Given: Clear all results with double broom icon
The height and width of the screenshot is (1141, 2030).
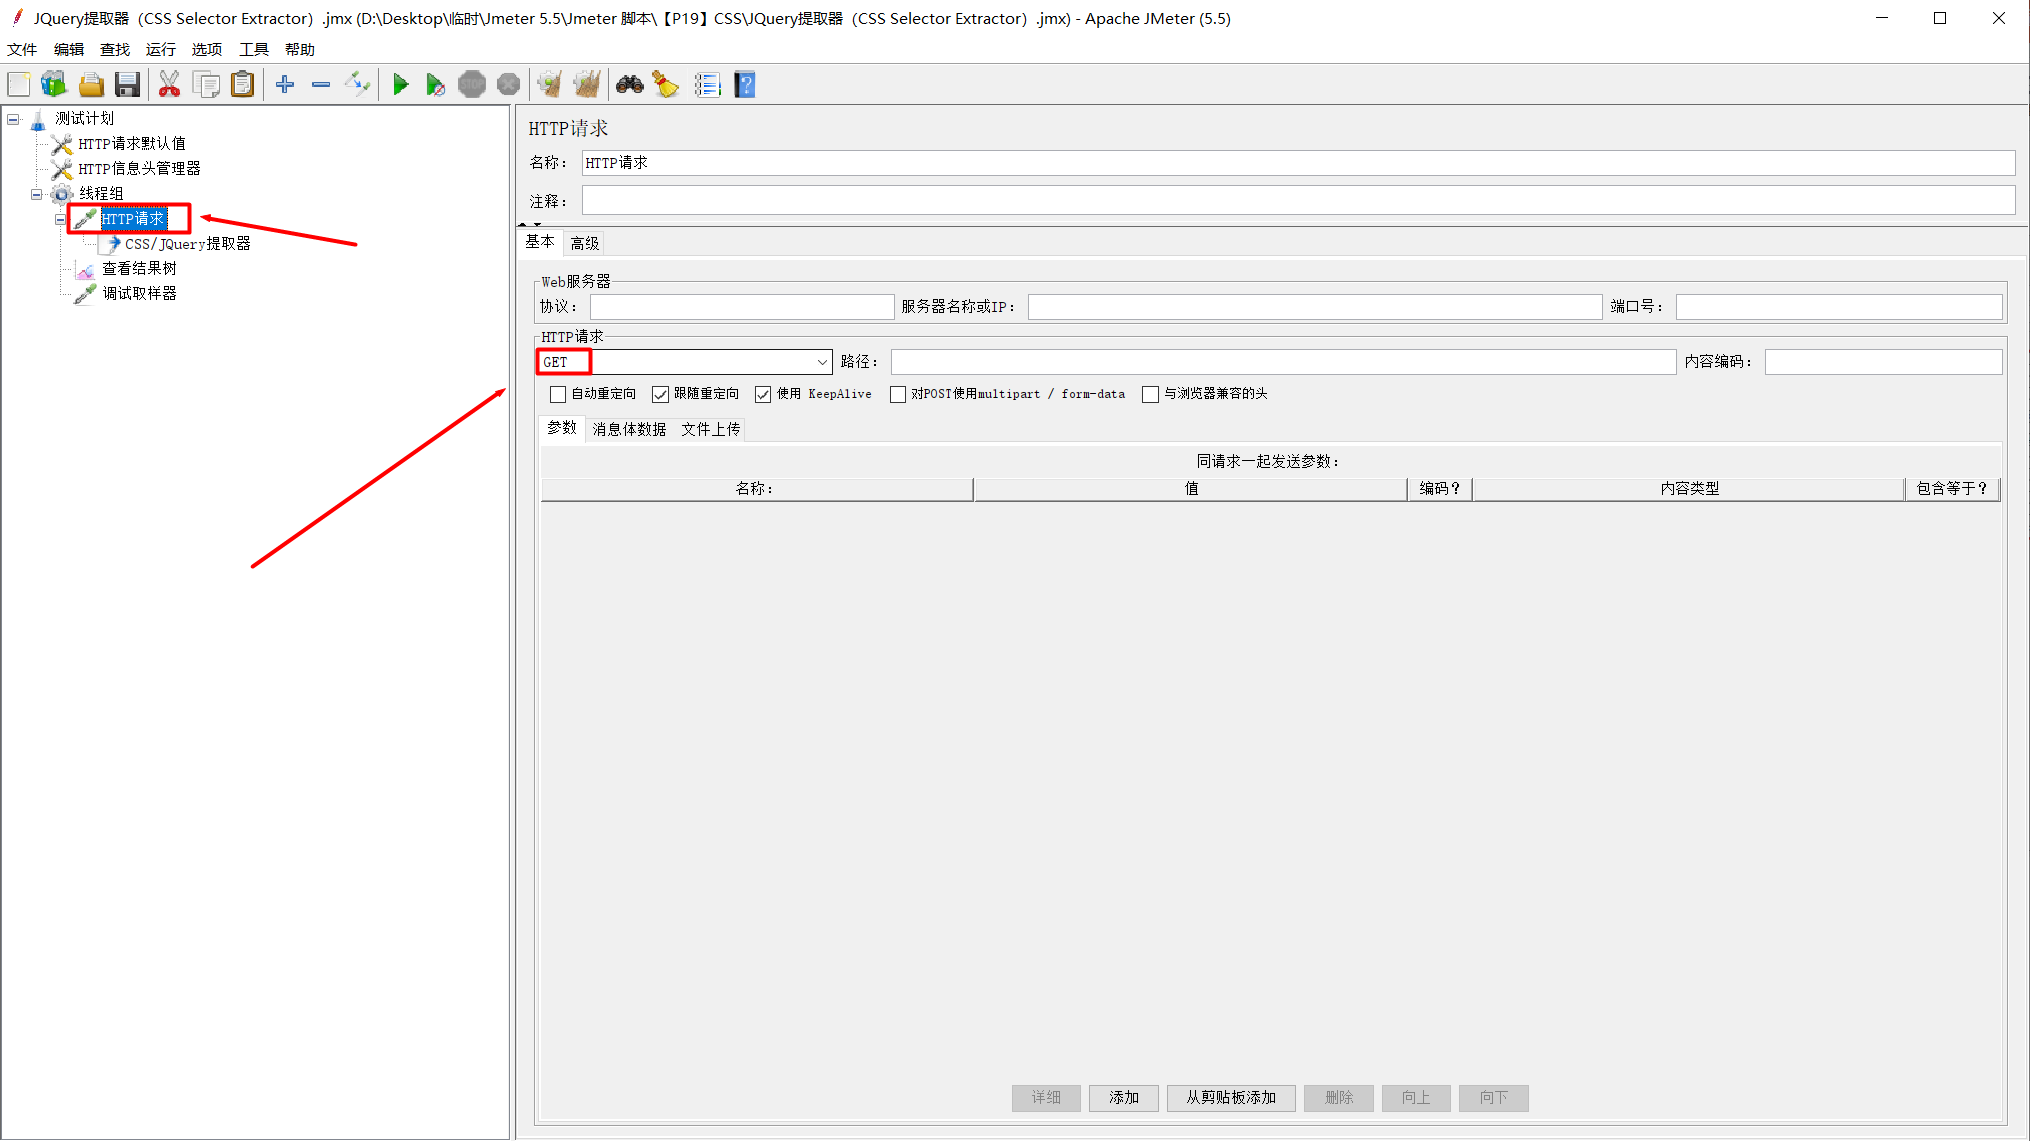Looking at the screenshot, I should coord(587,85).
